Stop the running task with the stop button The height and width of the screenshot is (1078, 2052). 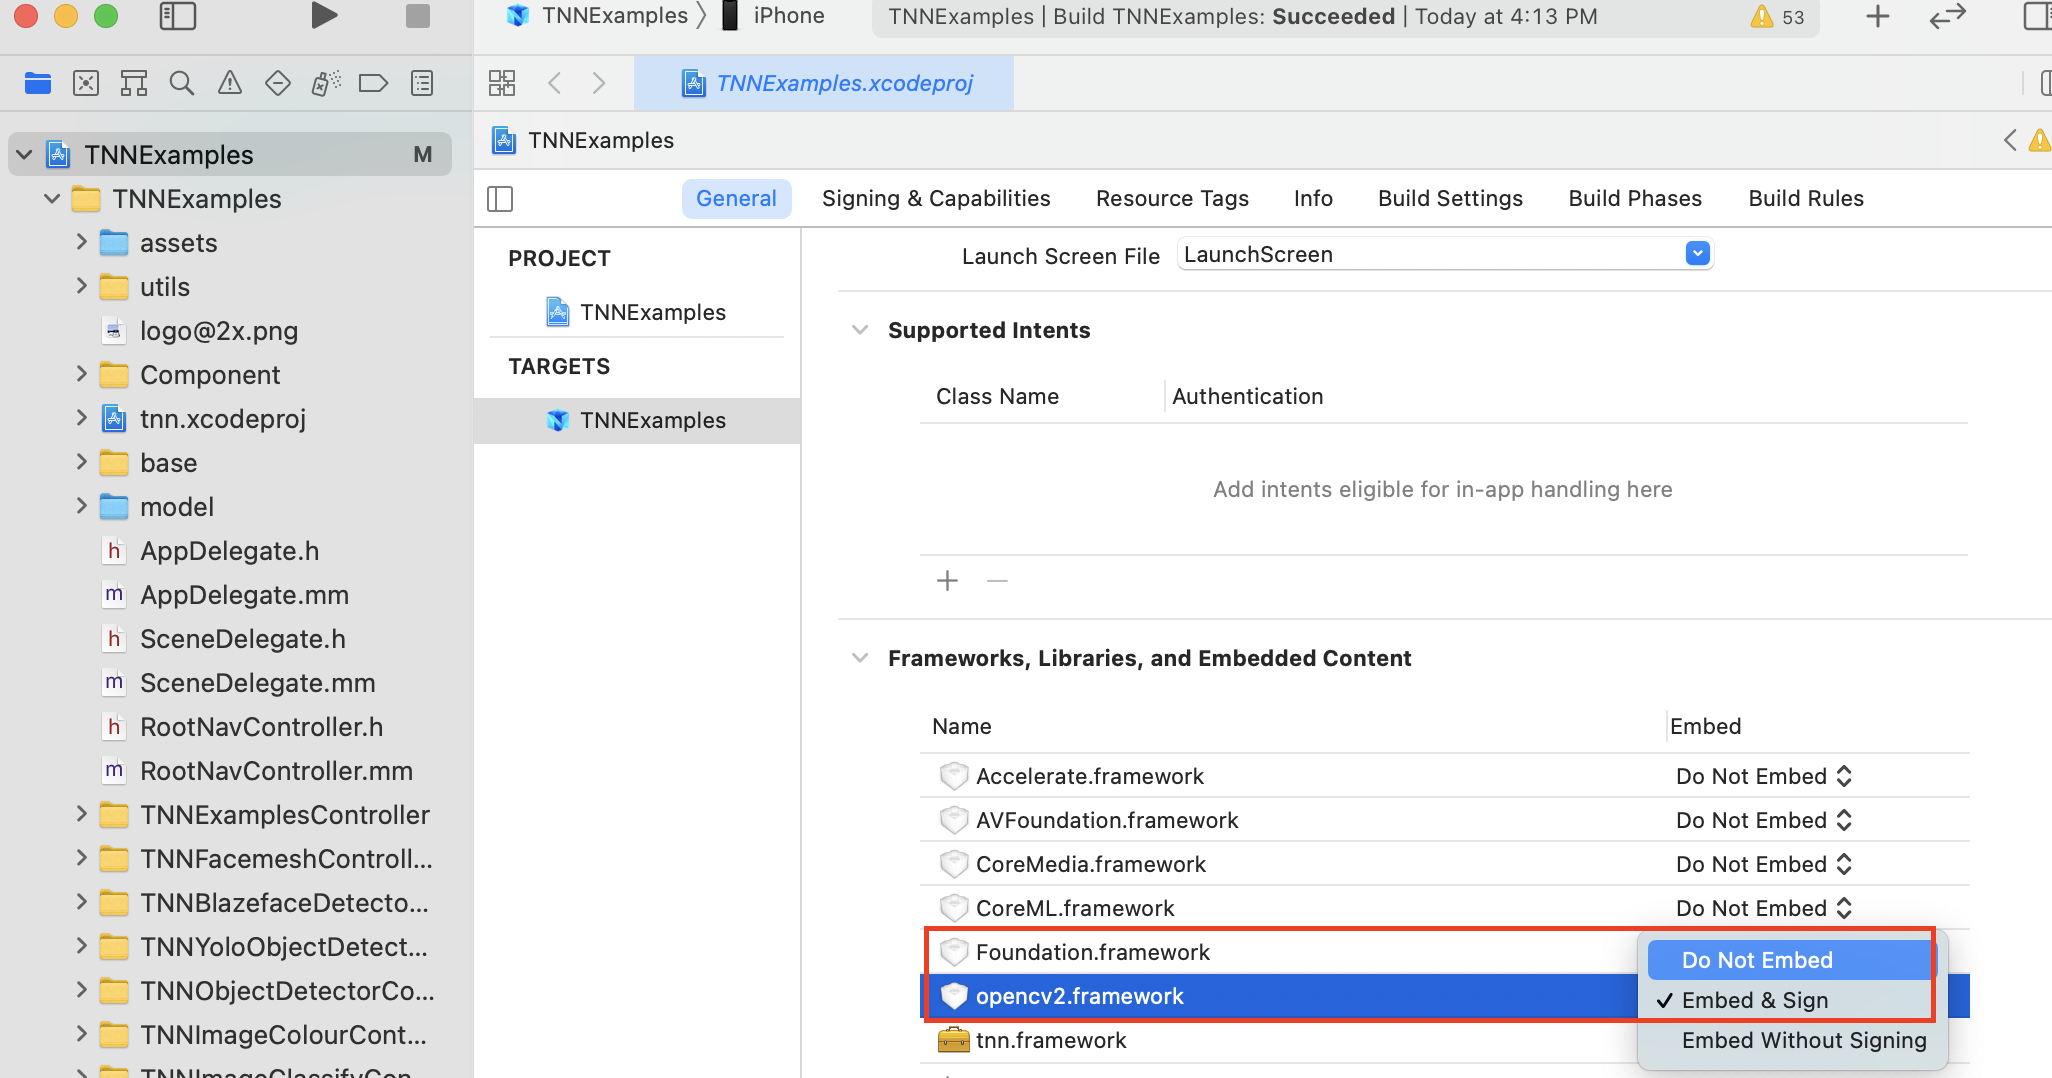(x=418, y=16)
